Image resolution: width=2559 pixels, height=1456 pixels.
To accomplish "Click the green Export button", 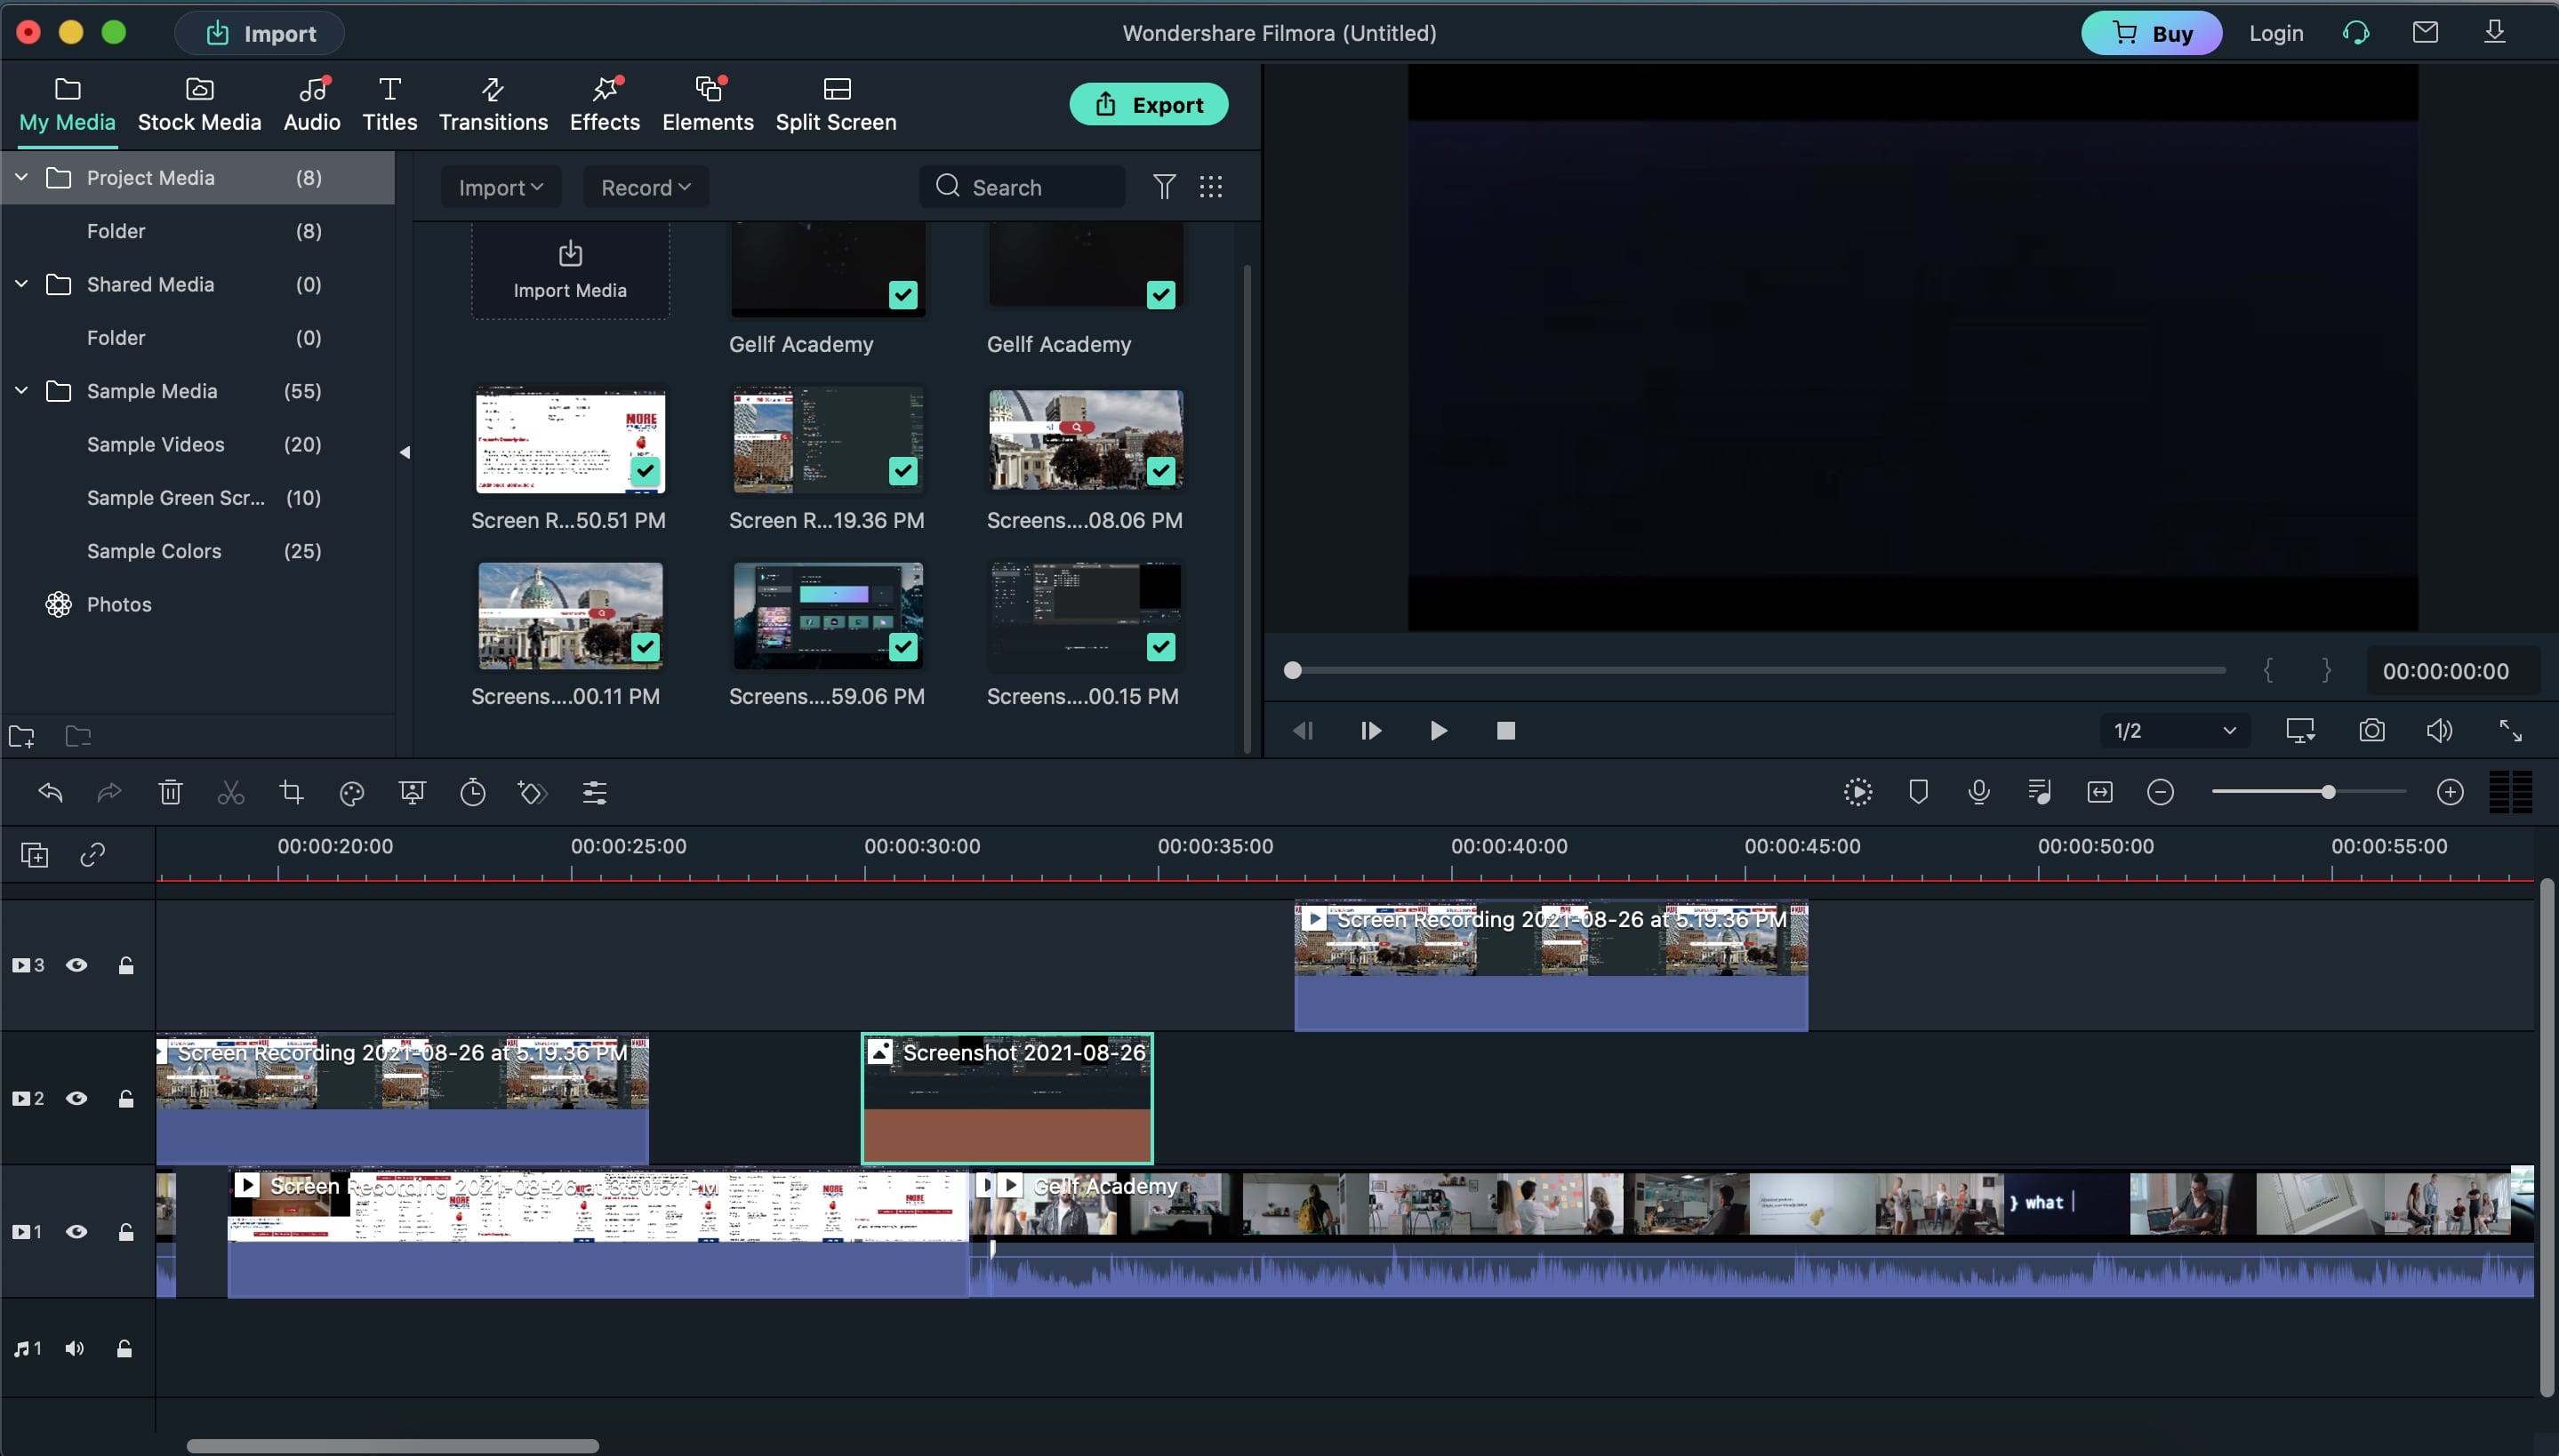I will point(1148,104).
